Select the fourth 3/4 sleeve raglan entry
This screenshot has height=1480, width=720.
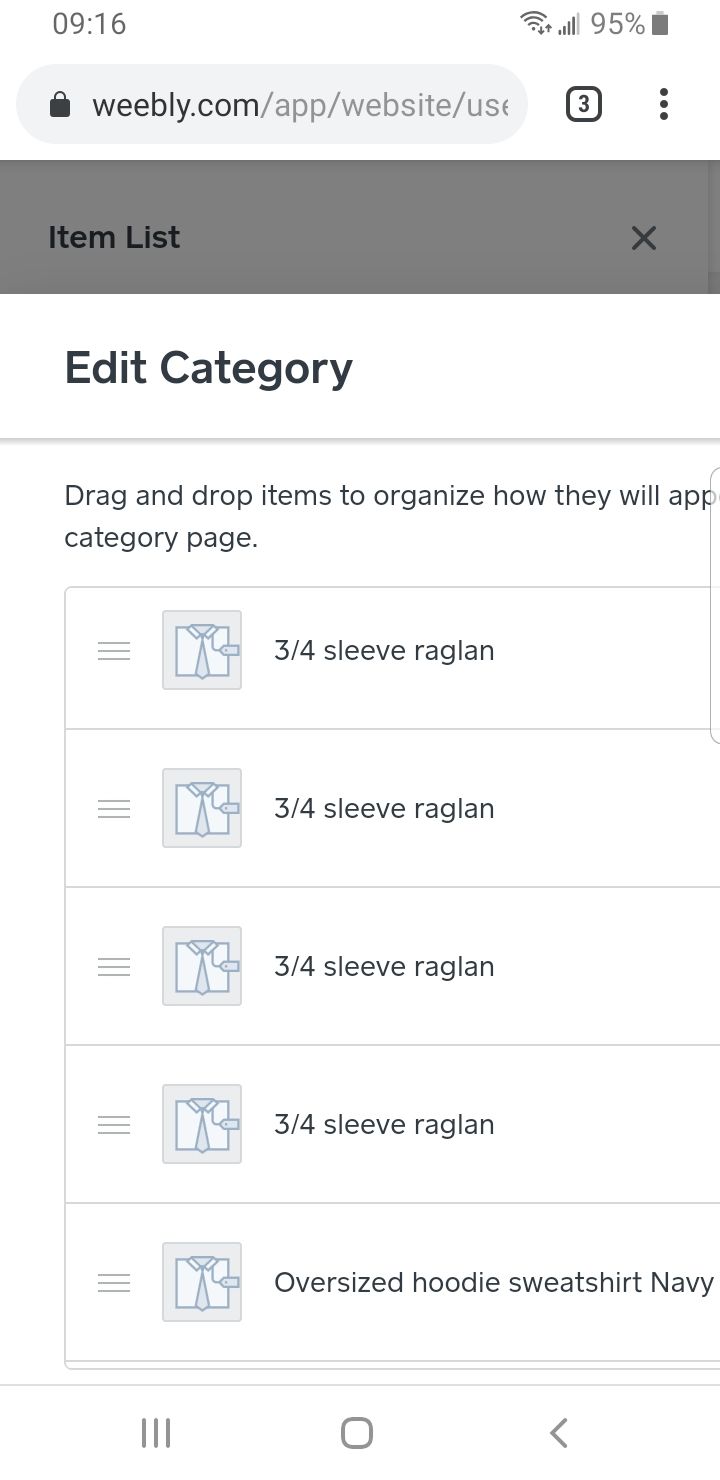384,1124
